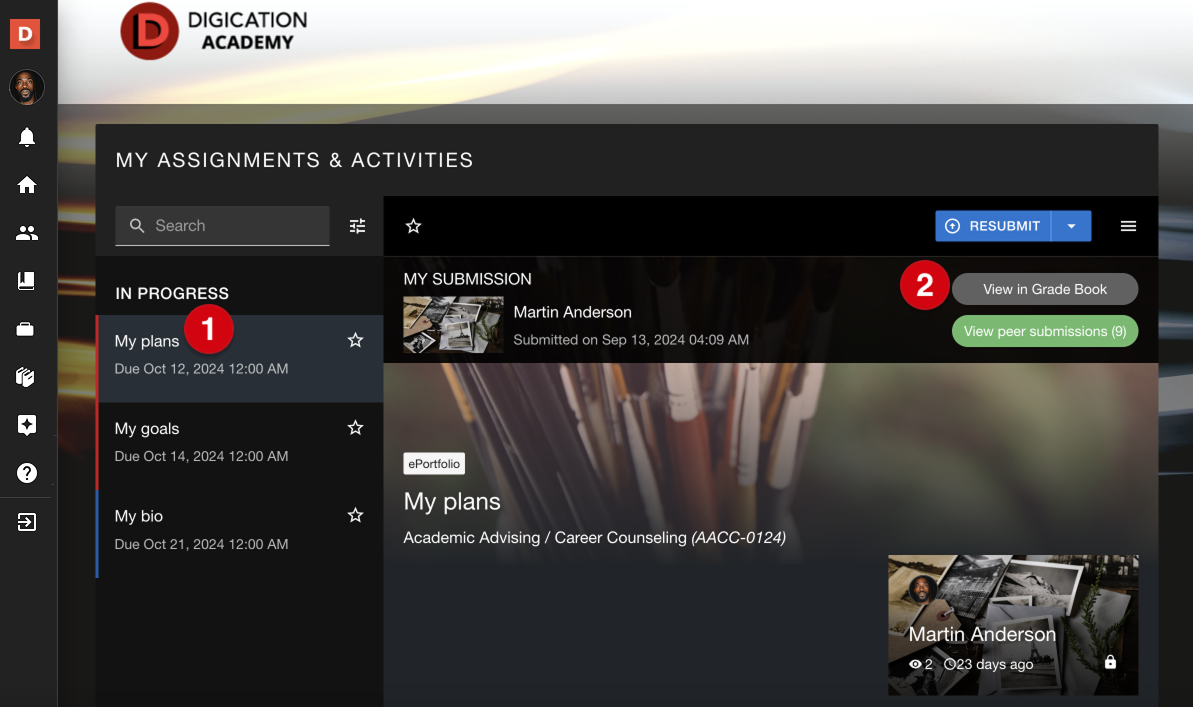Viewport: 1193px width, 707px height.
Task: Go to Home via the house icon
Action: (x=27, y=185)
